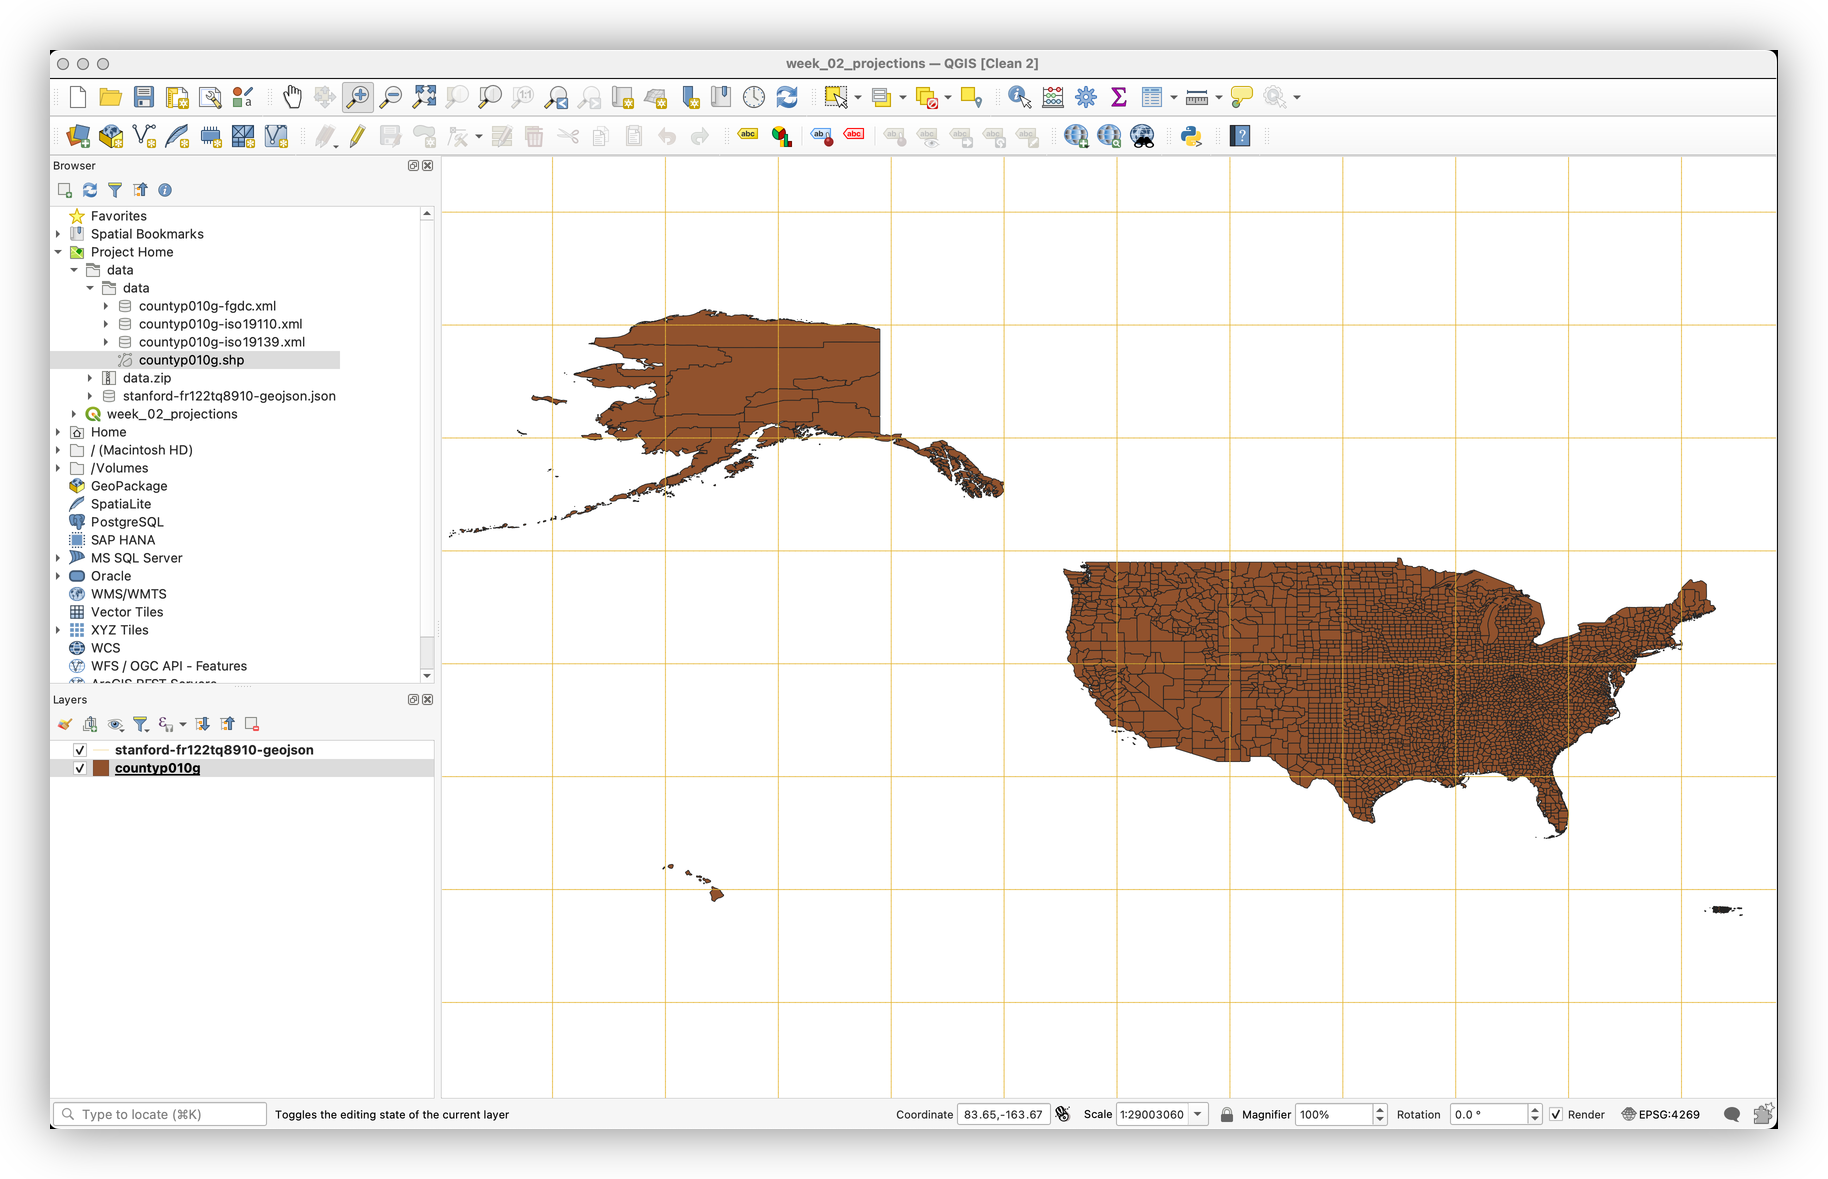Open the Scale dropdown list
The width and height of the screenshot is (1828, 1179).
click(1197, 1114)
